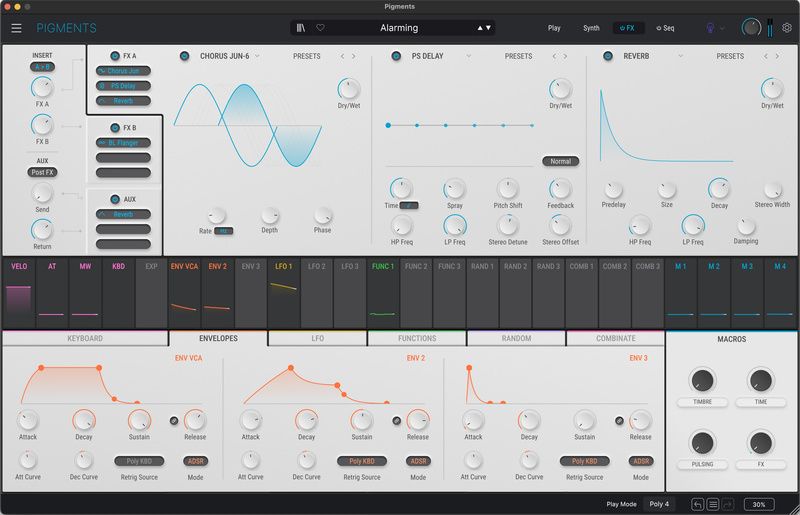Expand the PS Delay effect type dropdown

(468, 56)
